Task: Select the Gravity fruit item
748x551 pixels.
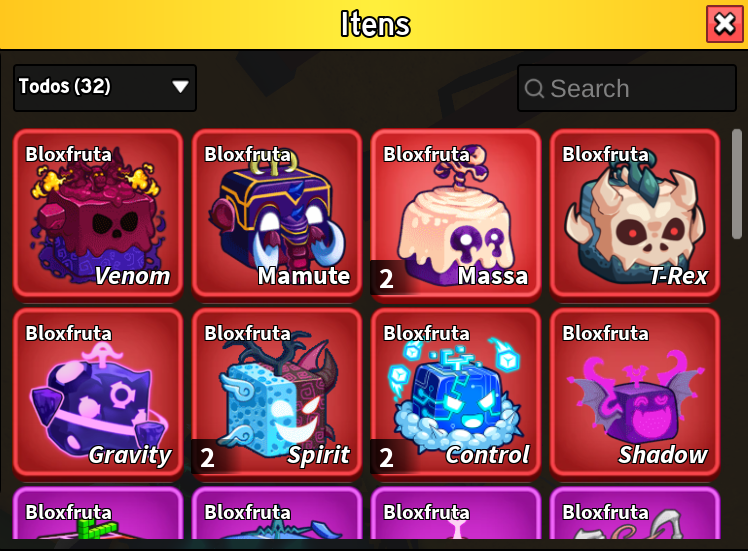Action: (x=98, y=394)
